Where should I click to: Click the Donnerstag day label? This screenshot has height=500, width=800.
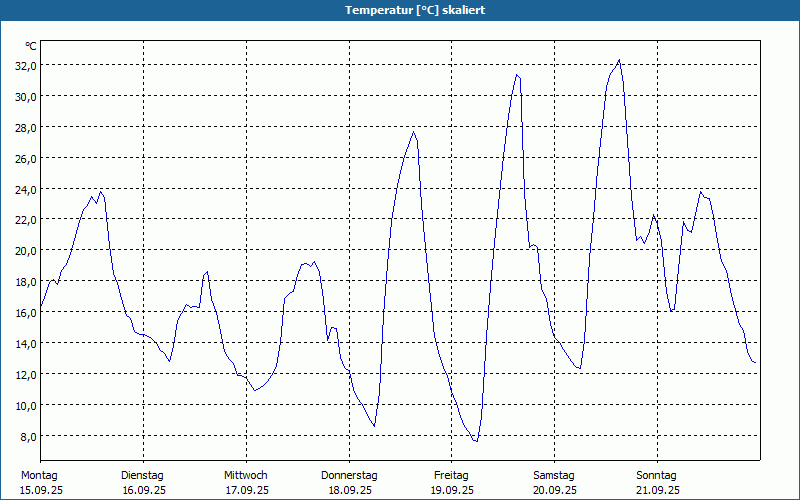349,476
